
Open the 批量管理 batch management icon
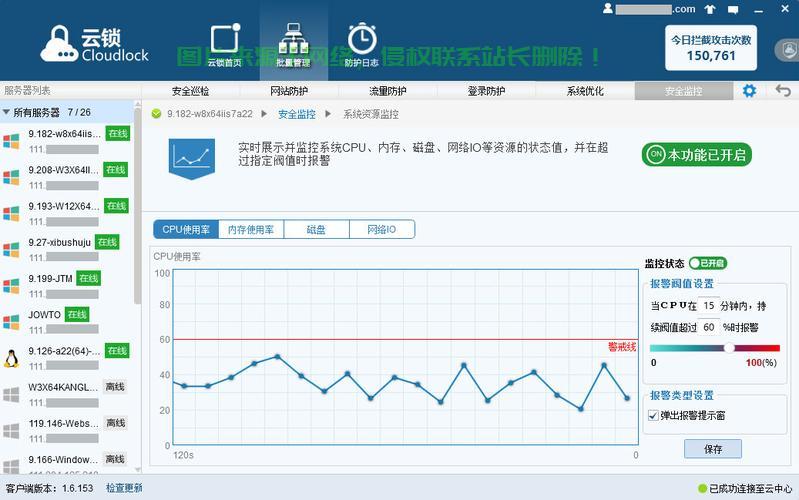293,45
